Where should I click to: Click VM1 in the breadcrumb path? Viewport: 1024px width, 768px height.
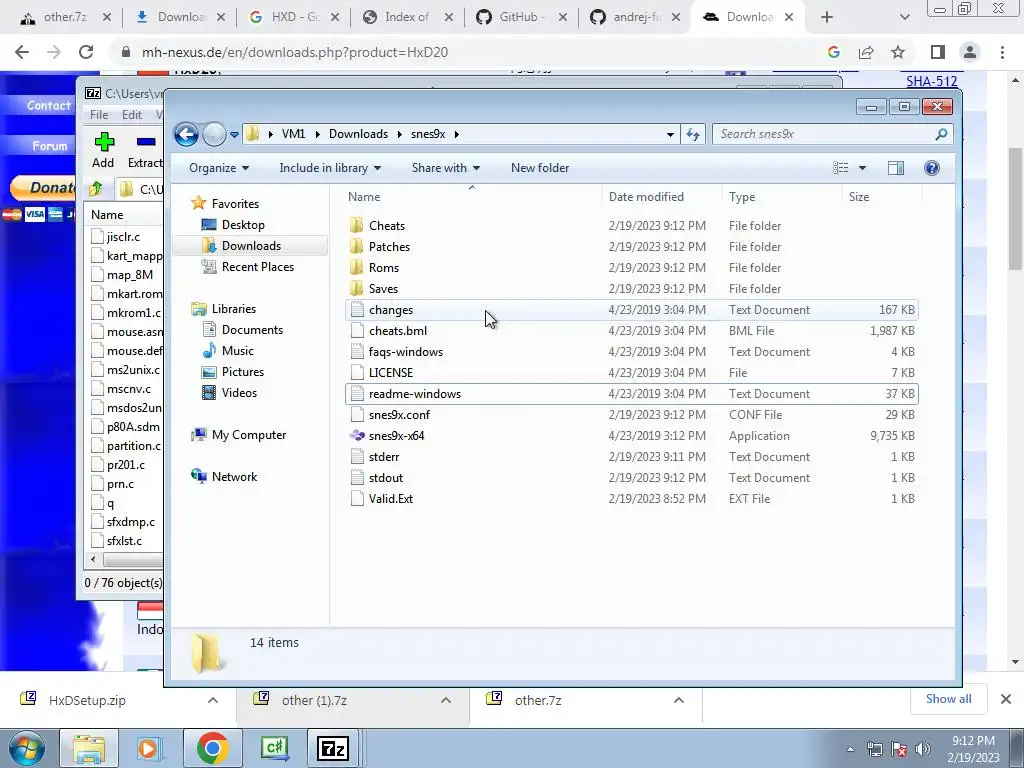(x=293, y=134)
